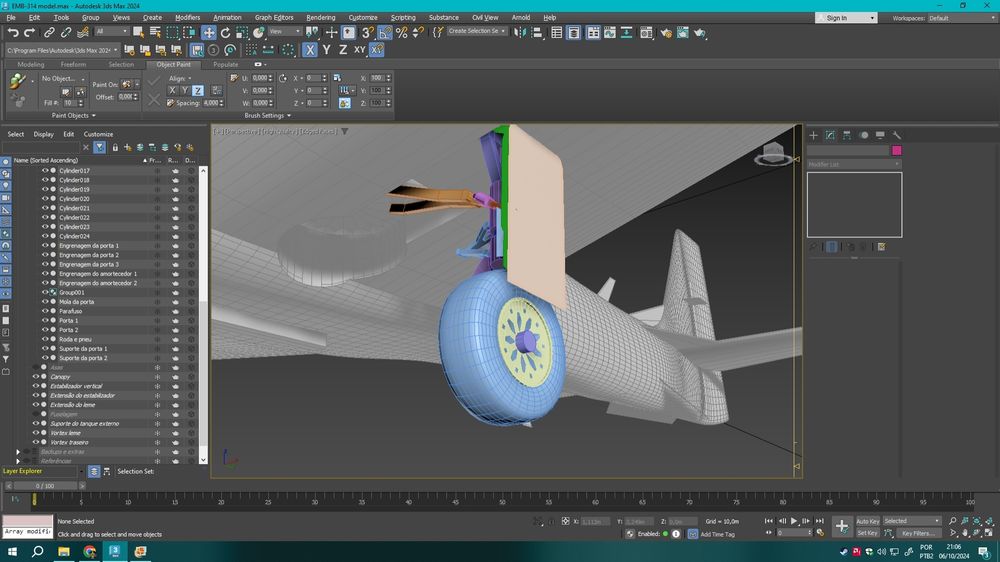
Task: Toggle visibility of Cylinder017
Action: pyautogui.click(x=45, y=170)
